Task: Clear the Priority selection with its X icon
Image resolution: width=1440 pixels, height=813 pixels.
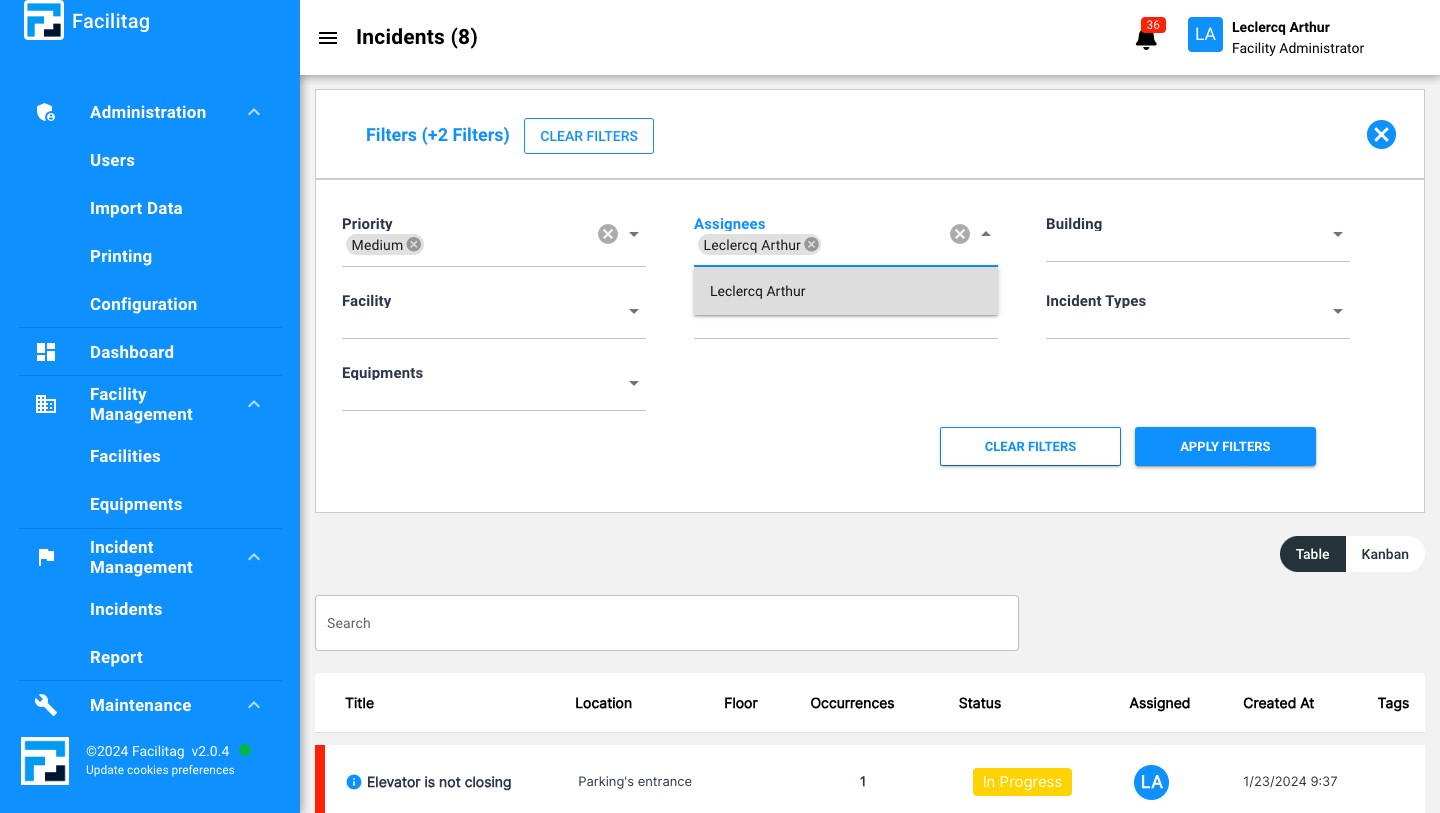Action: [x=607, y=233]
